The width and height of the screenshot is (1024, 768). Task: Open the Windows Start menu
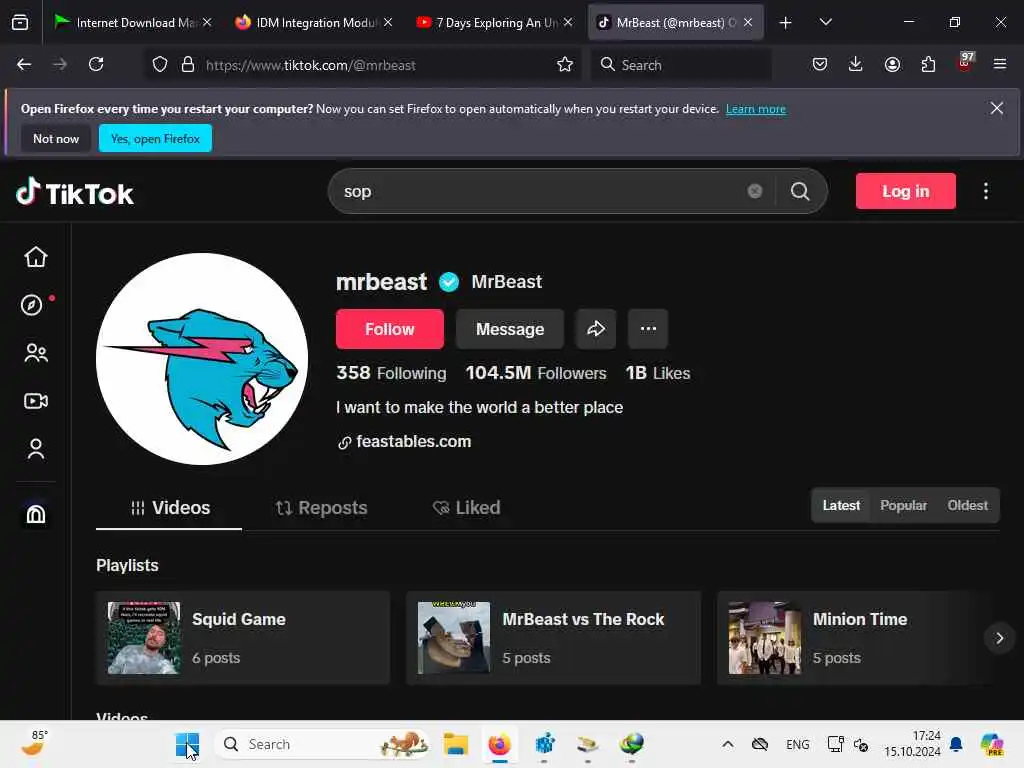(187, 744)
